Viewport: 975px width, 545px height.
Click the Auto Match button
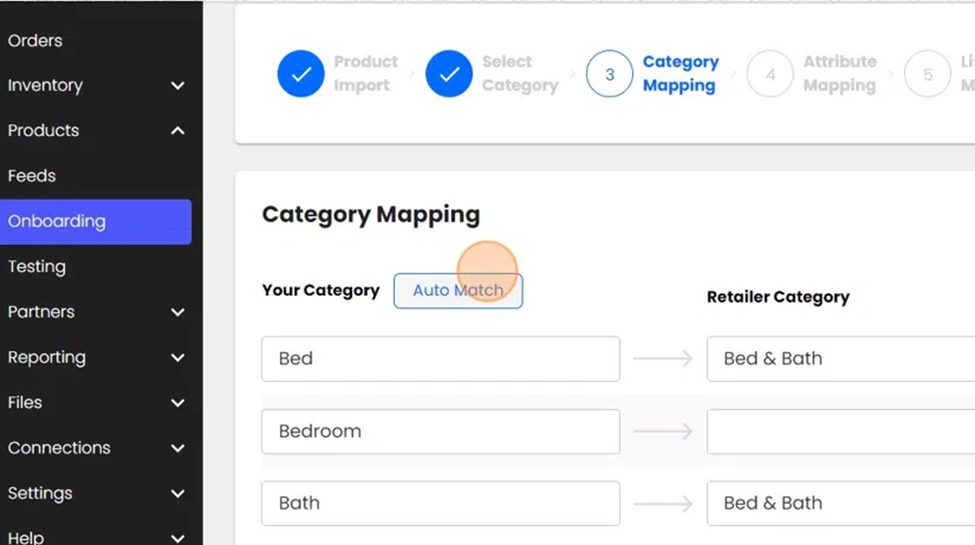pos(458,291)
